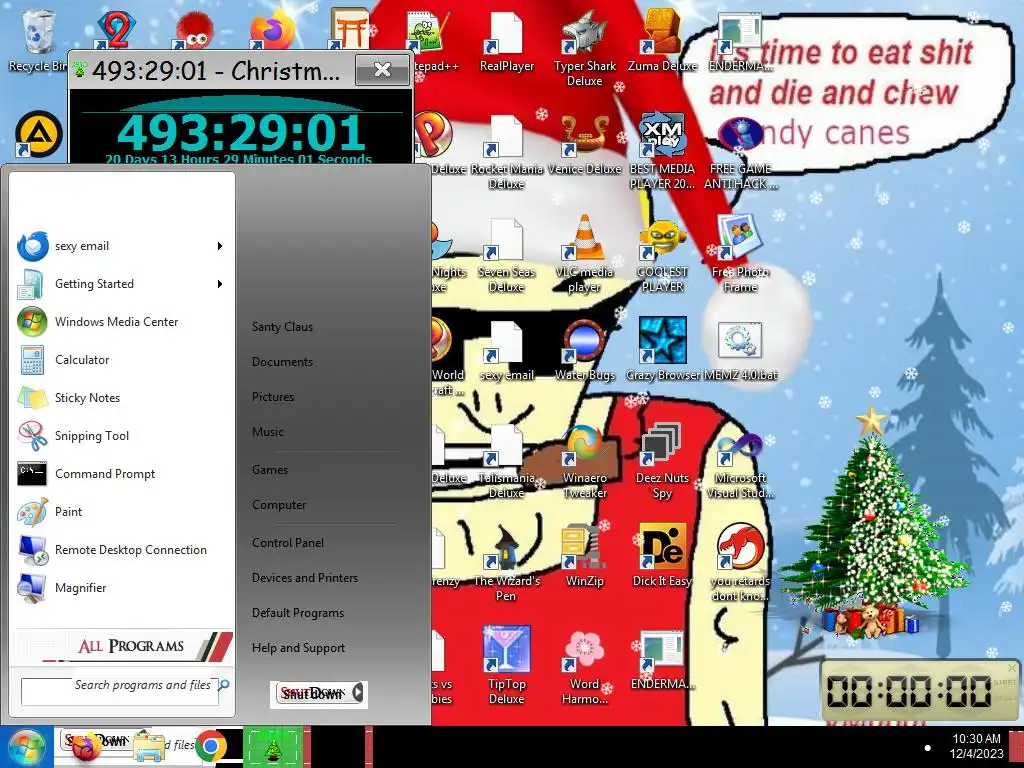Open Computer link in Start menu
Screen dimensions: 1024x768
[279, 505]
